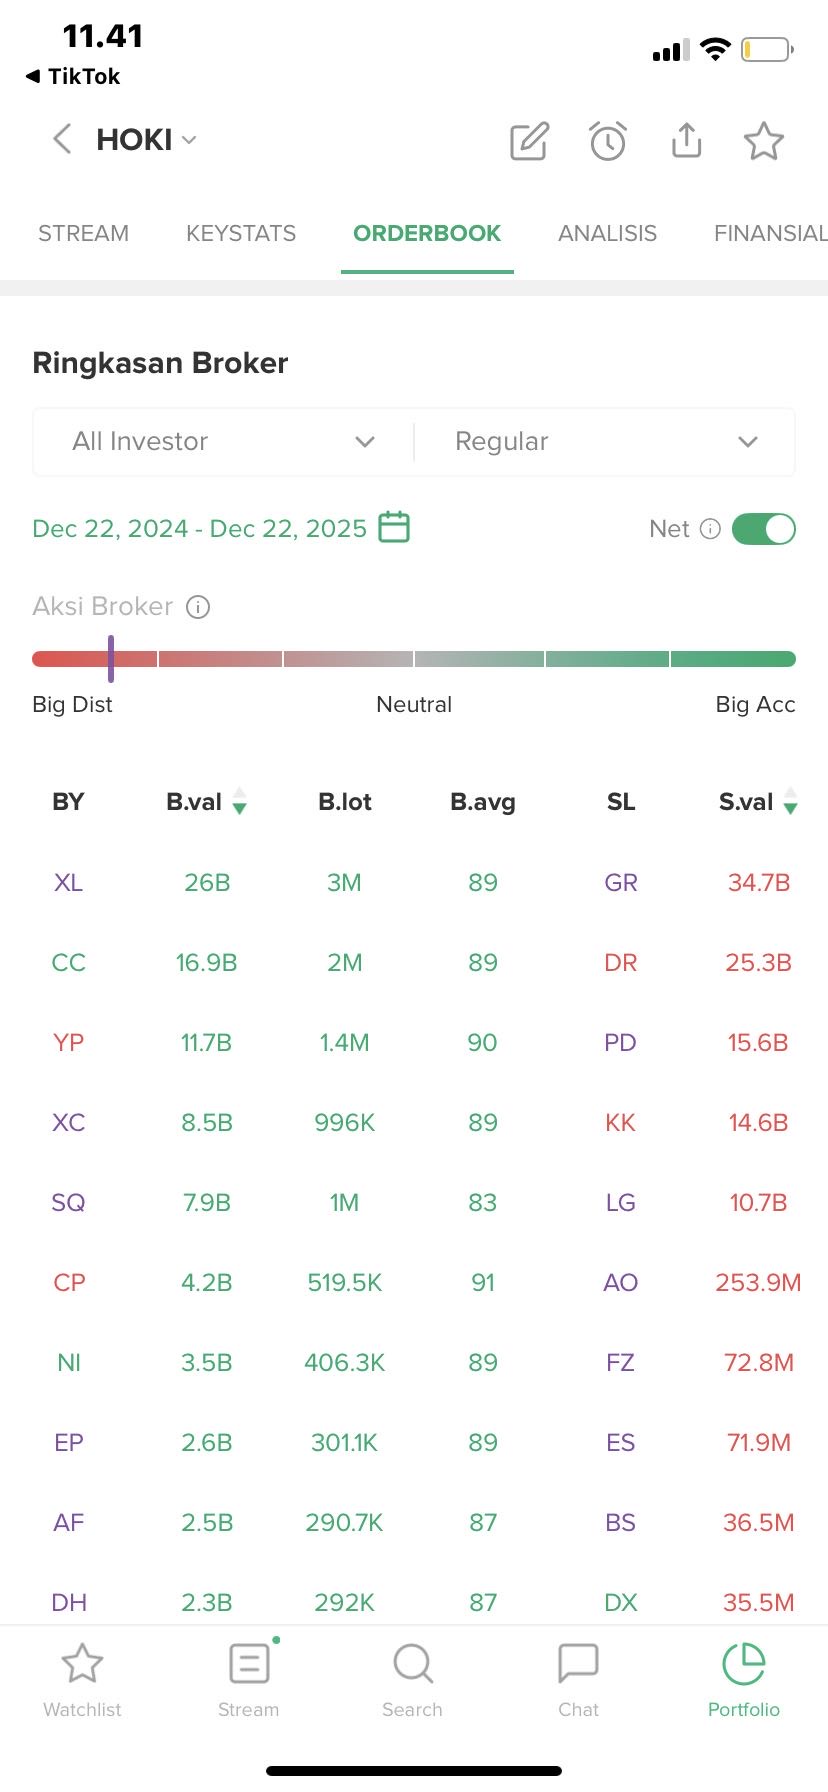Tap the share icon in header
The width and height of the screenshot is (828, 1792).
686,141
